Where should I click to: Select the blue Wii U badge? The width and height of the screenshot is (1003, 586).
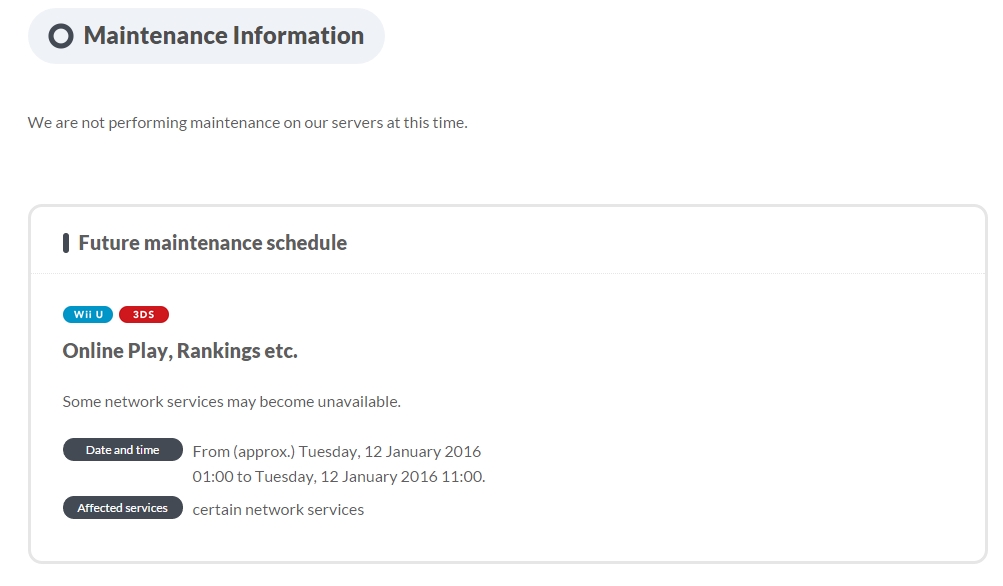coord(88,315)
